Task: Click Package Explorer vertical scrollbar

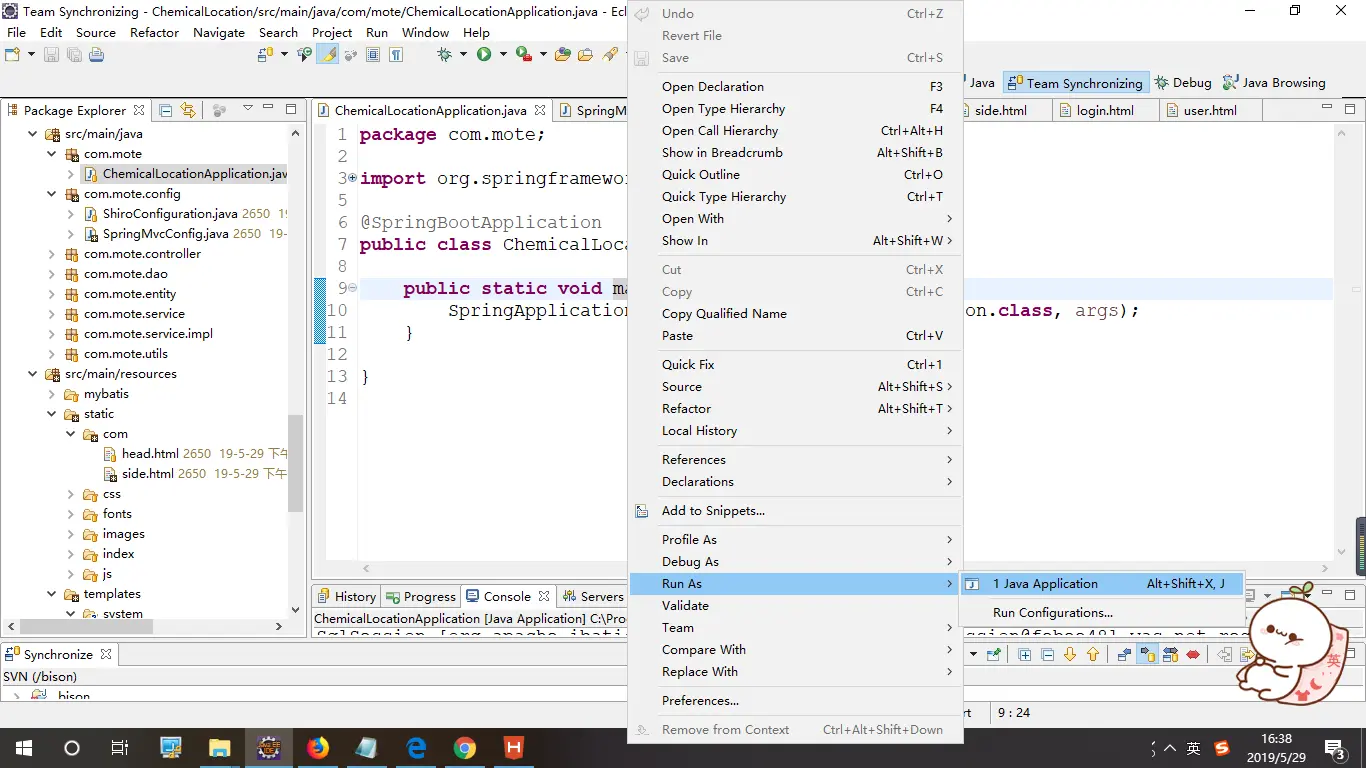Action: click(x=295, y=465)
